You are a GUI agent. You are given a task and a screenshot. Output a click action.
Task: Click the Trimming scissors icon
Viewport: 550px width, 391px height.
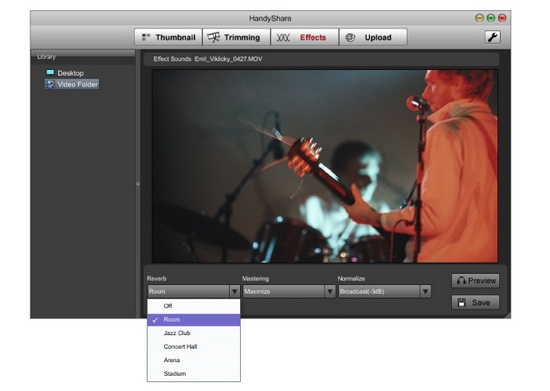tap(214, 37)
